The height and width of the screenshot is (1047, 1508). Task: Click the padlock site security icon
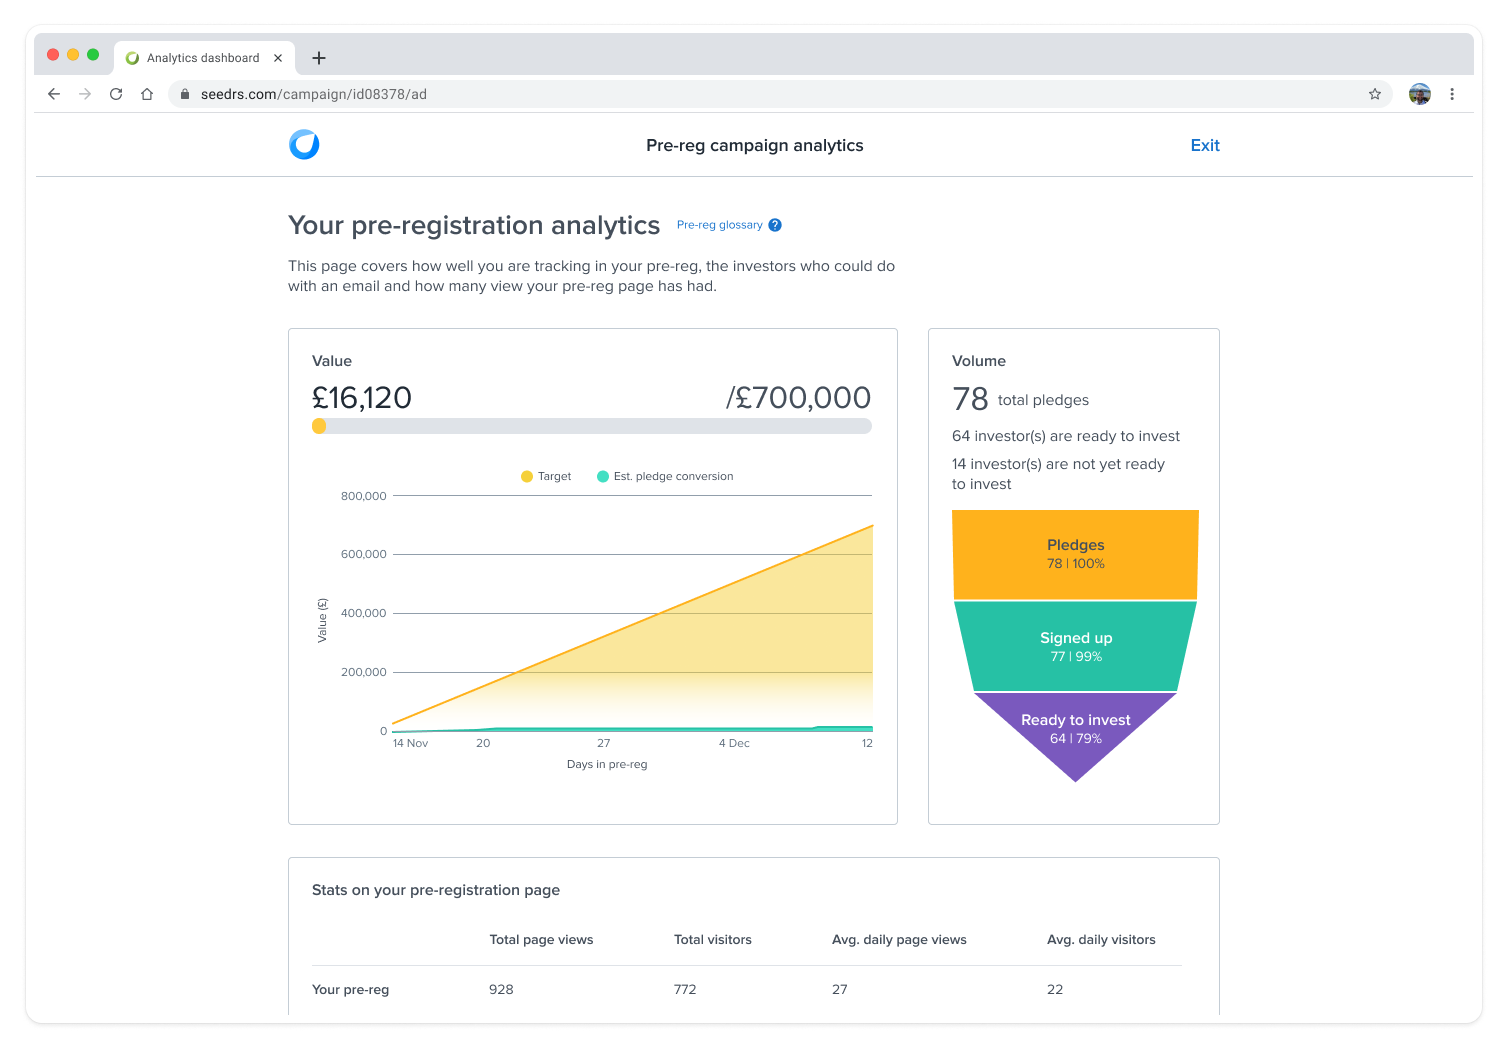[x=185, y=94]
